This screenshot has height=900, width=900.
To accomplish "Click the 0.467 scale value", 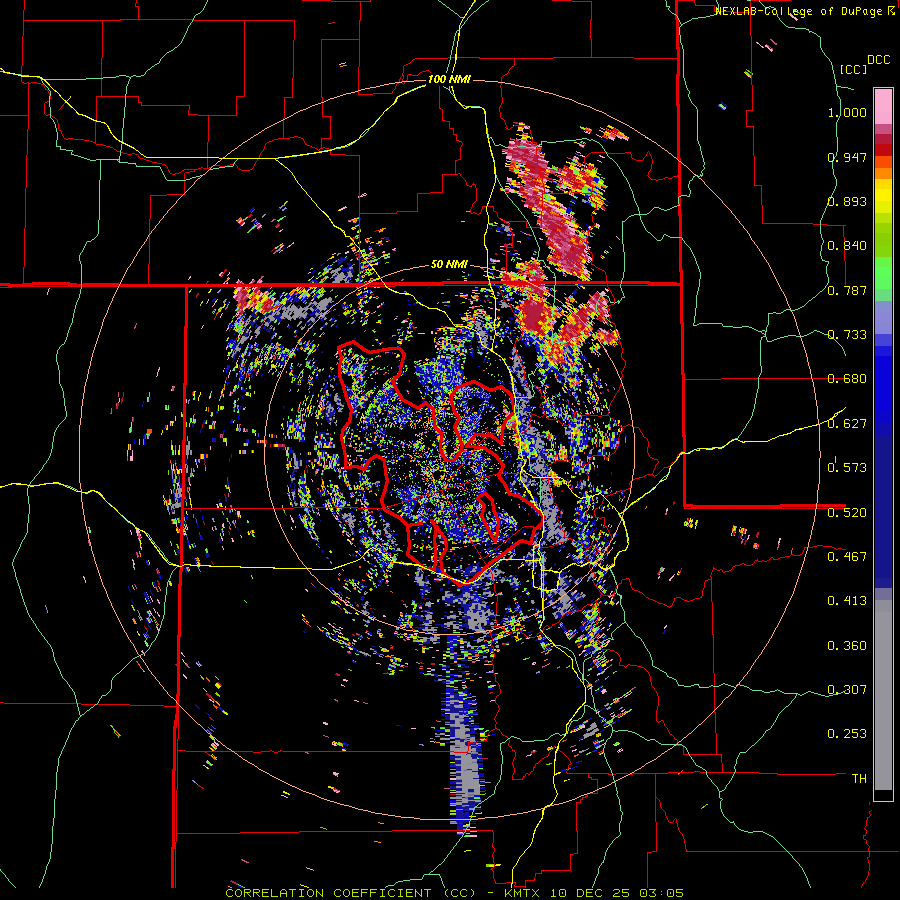I will [847, 557].
